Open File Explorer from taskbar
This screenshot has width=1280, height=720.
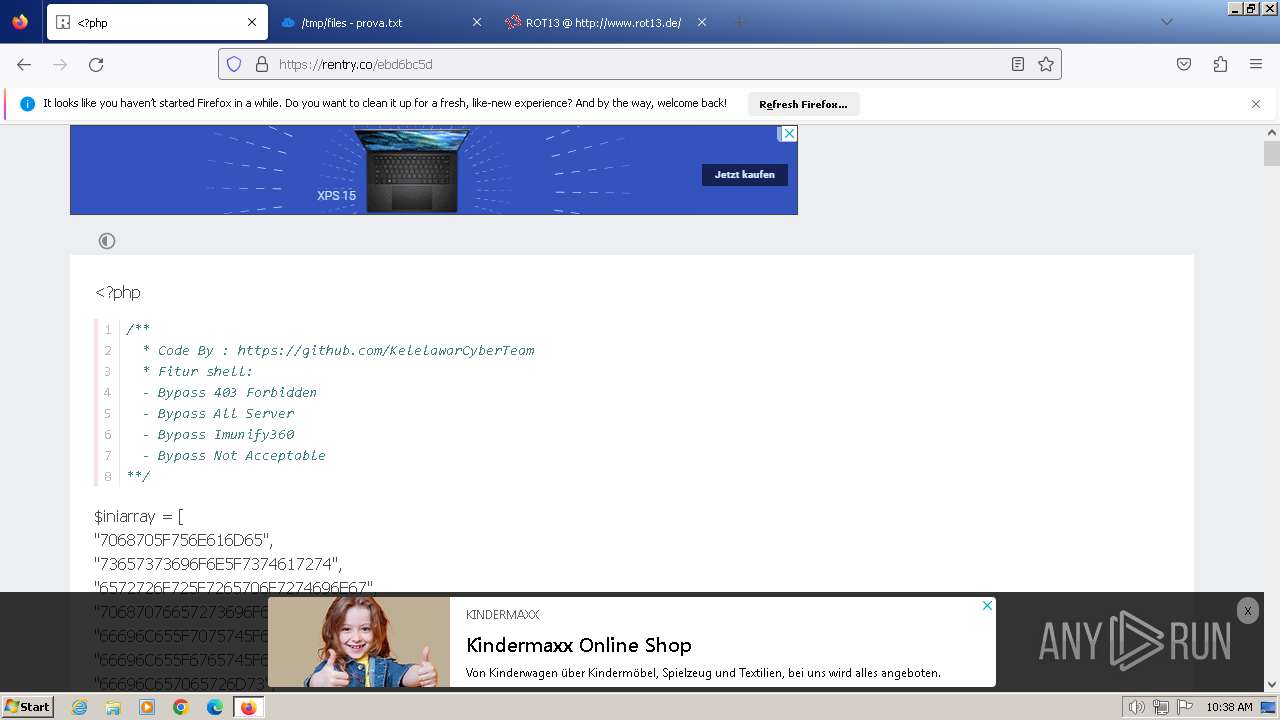tap(113, 707)
